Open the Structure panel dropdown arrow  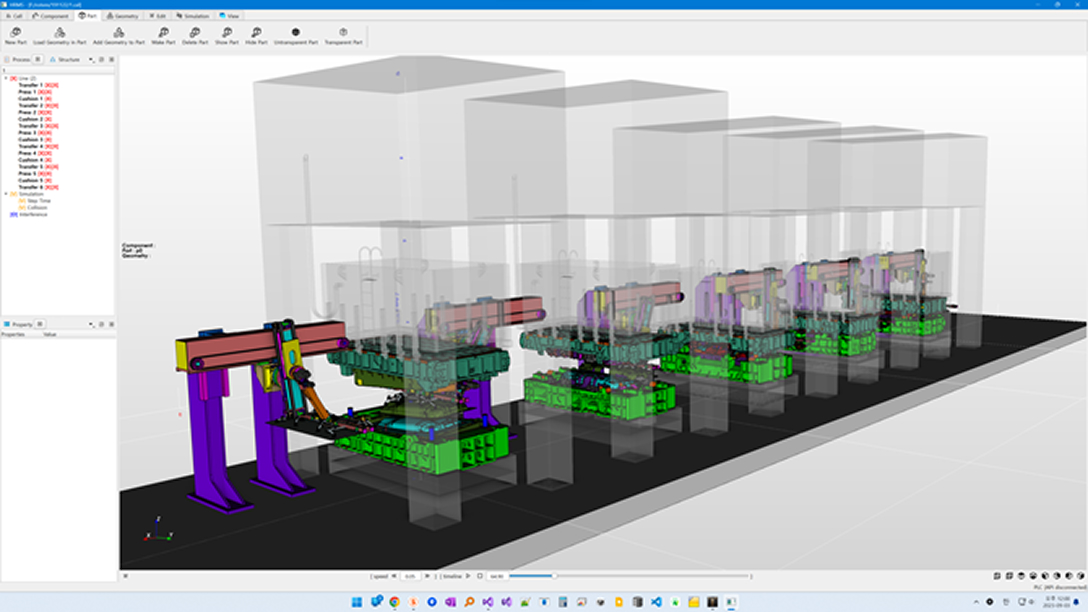click(x=91, y=60)
